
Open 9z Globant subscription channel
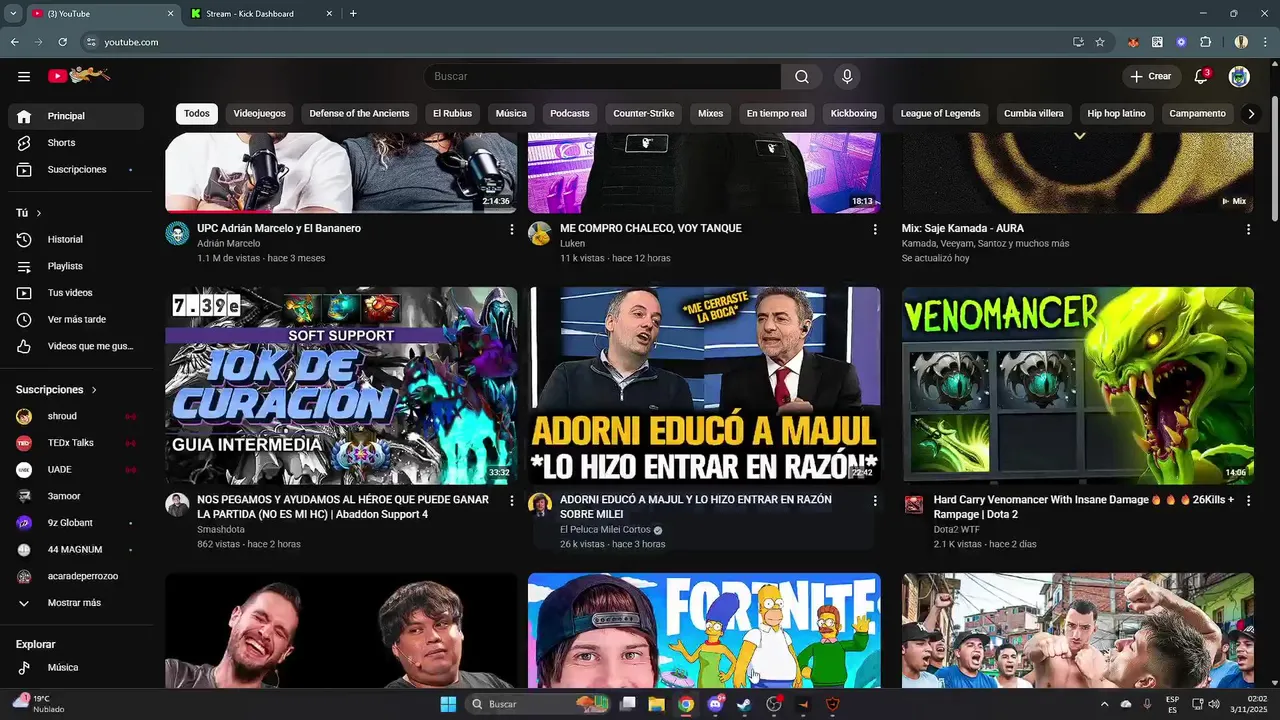pyautogui.click(x=76, y=523)
